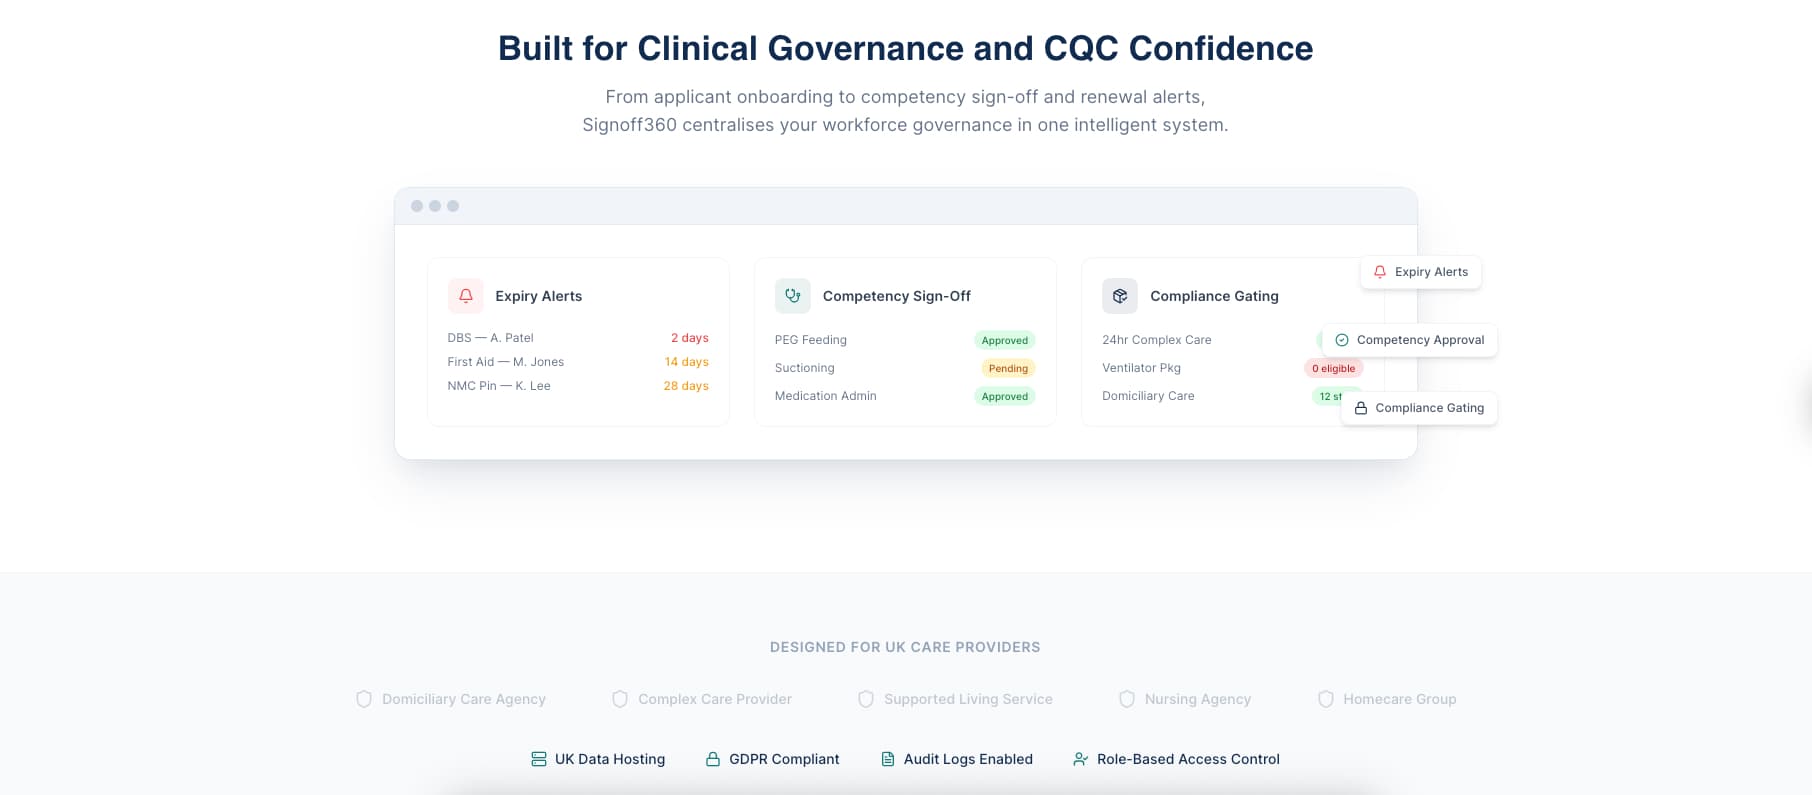Select the floating Competency Approval chip
The width and height of the screenshot is (1812, 795).
(1409, 340)
